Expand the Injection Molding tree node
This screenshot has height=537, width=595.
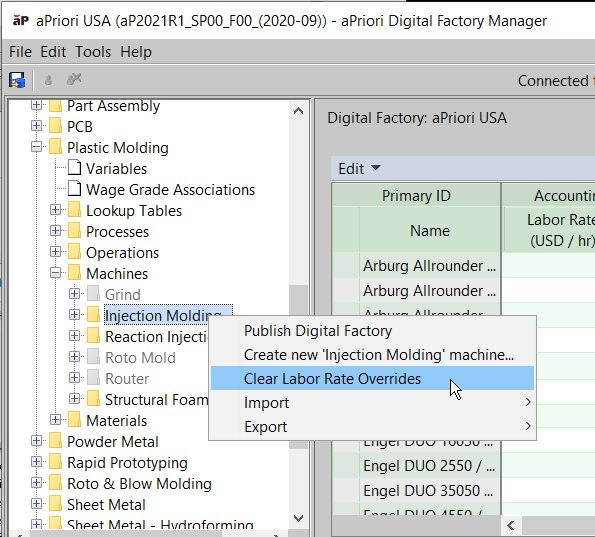tap(74, 315)
